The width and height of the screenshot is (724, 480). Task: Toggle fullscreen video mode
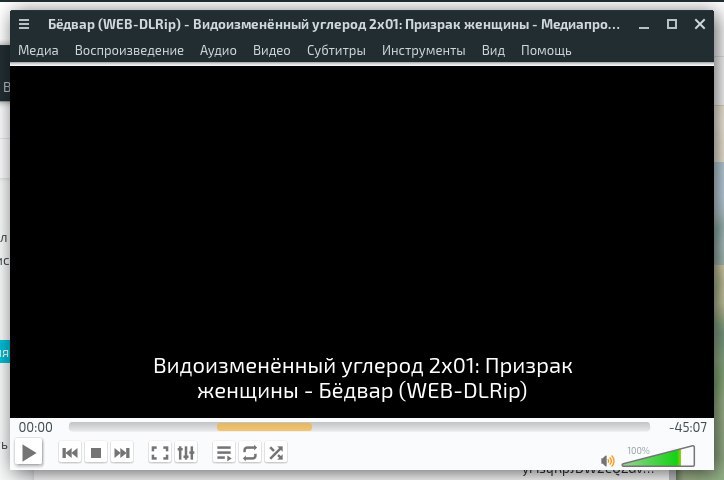[x=160, y=453]
